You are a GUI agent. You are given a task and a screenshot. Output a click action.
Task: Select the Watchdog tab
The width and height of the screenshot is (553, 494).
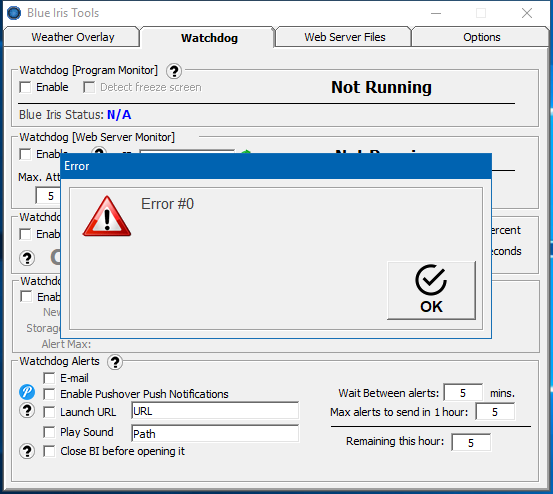point(209,38)
